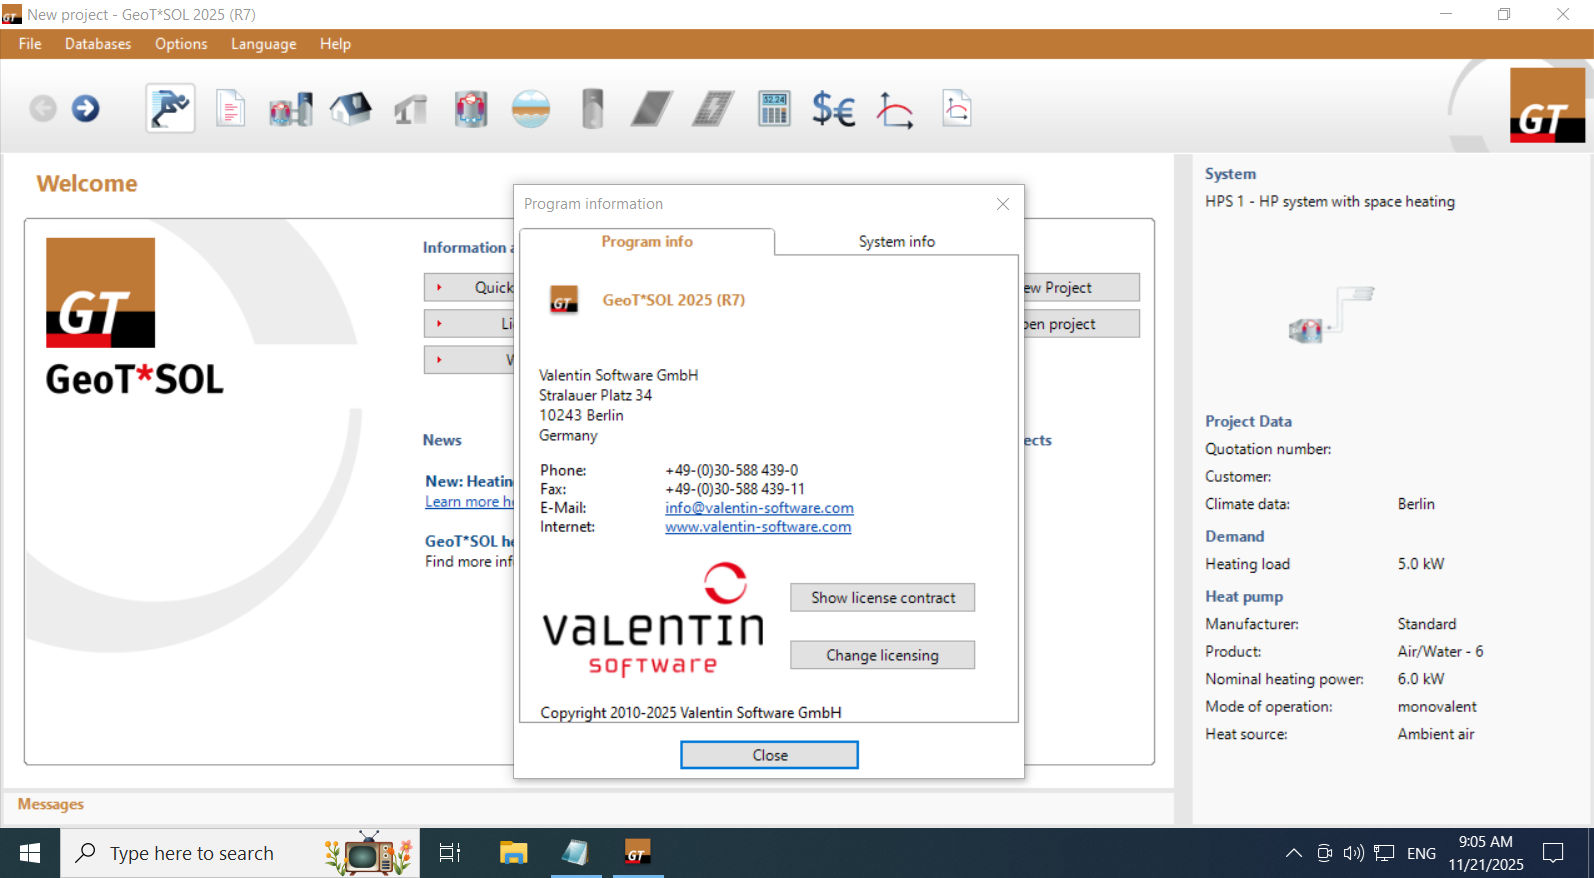
Task: Open the ENG language indicator
Action: click(1421, 853)
